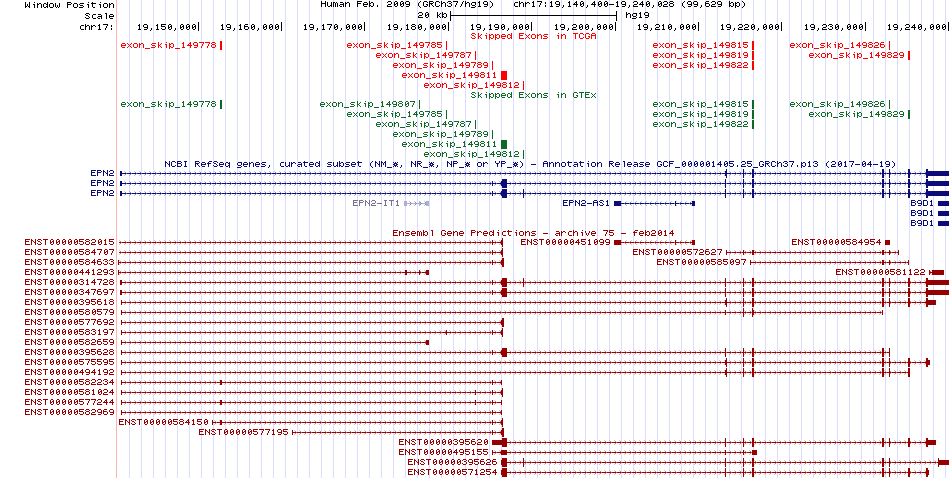Click the green exon_skip_149807 label

(368, 104)
